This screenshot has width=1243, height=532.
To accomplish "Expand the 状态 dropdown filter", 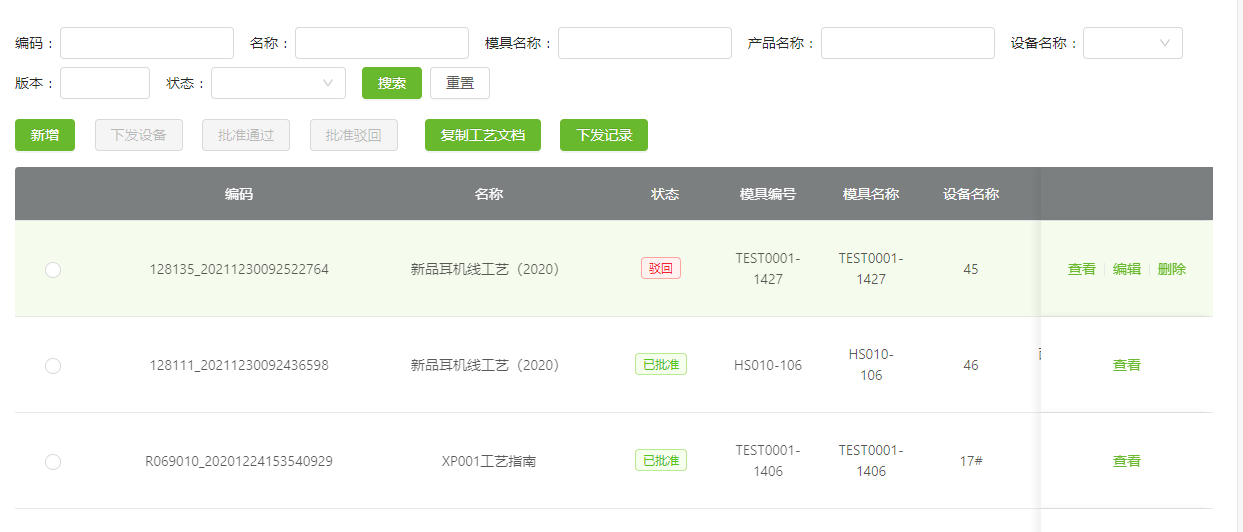I will (278, 83).
